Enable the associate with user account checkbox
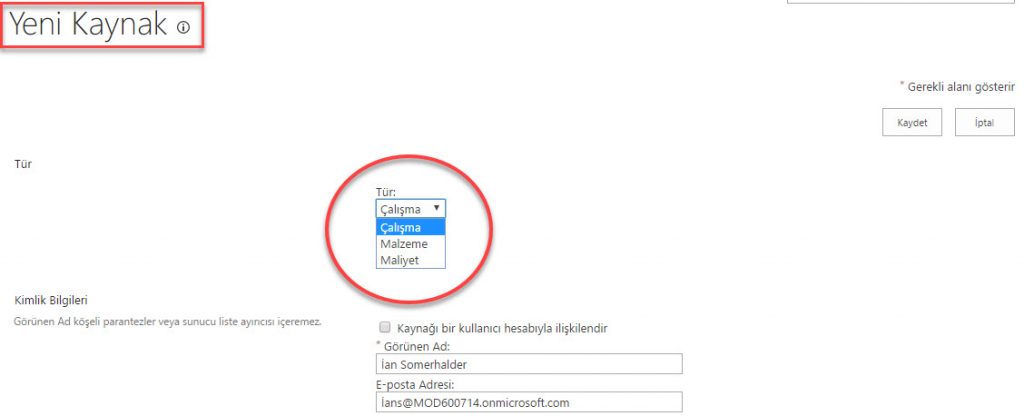1024x416 pixels. click(384, 327)
